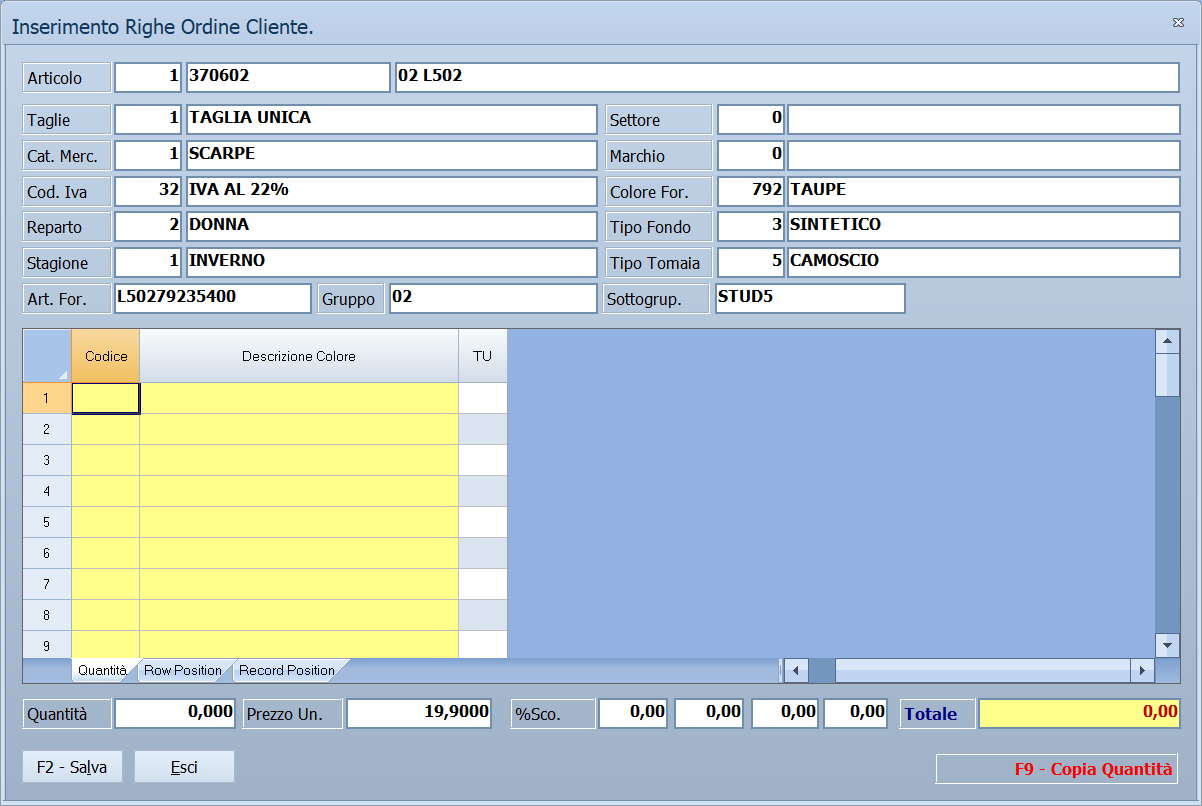The height and width of the screenshot is (806, 1202).
Task: Click the grid scroll down arrow
Action: pos(1167,645)
